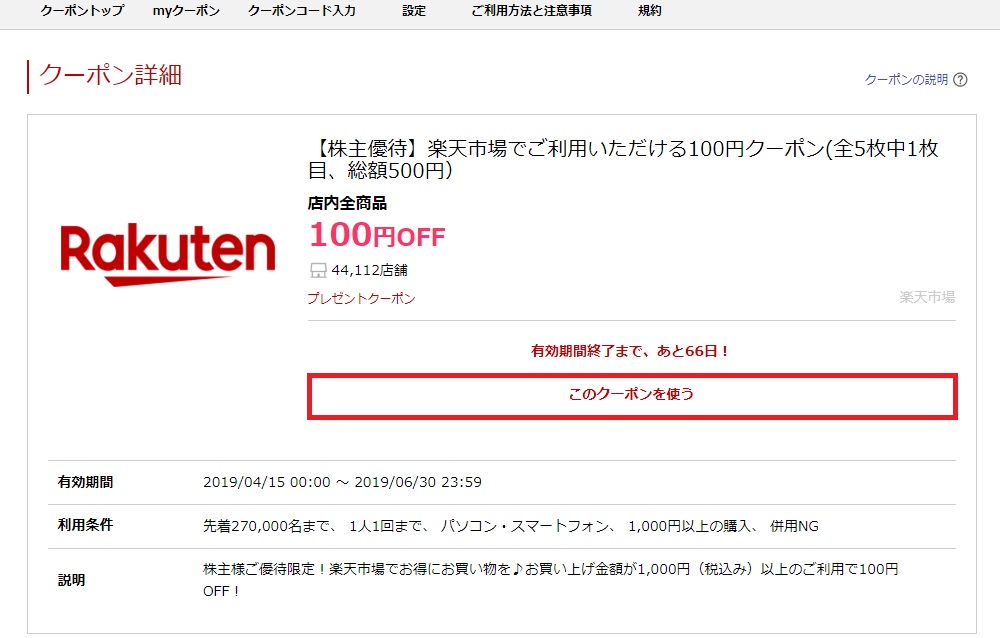Go to the myクーポン tab
Viewport: 1000px width, 638px height.
click(186, 11)
